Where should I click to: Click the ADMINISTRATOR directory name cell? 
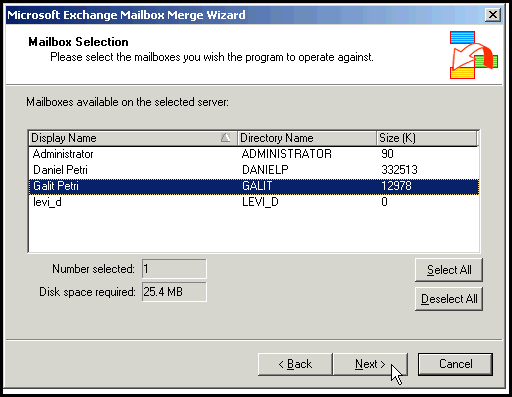[287, 154]
